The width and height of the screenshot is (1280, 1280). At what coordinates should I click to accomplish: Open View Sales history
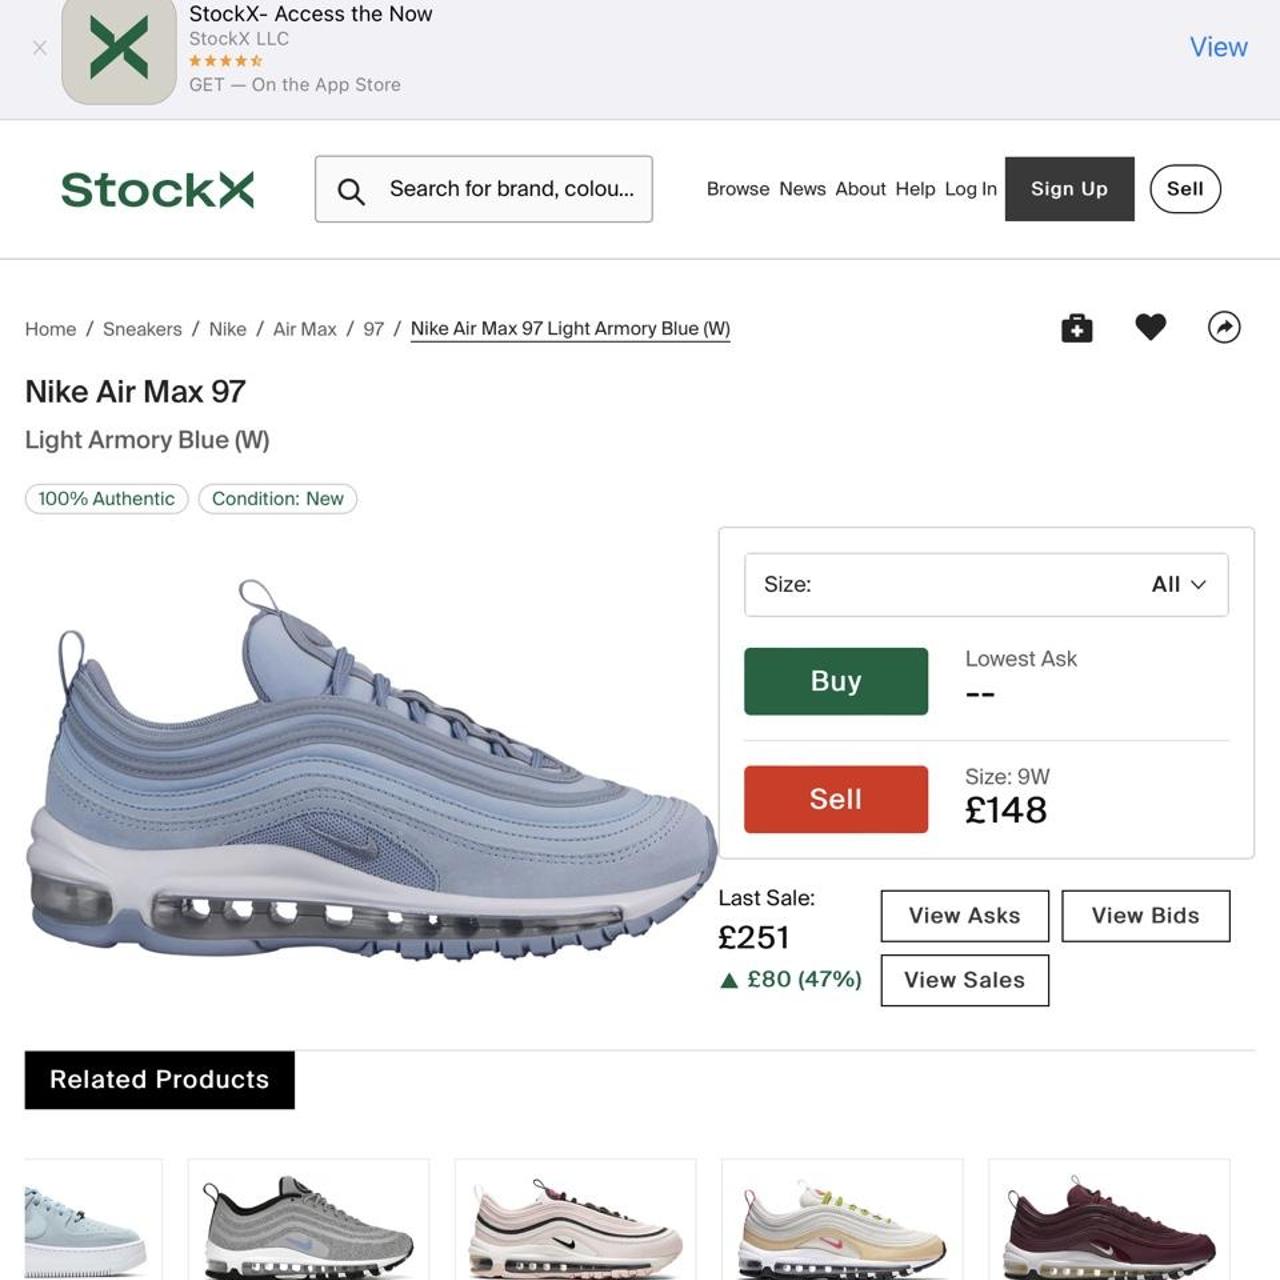(x=964, y=980)
